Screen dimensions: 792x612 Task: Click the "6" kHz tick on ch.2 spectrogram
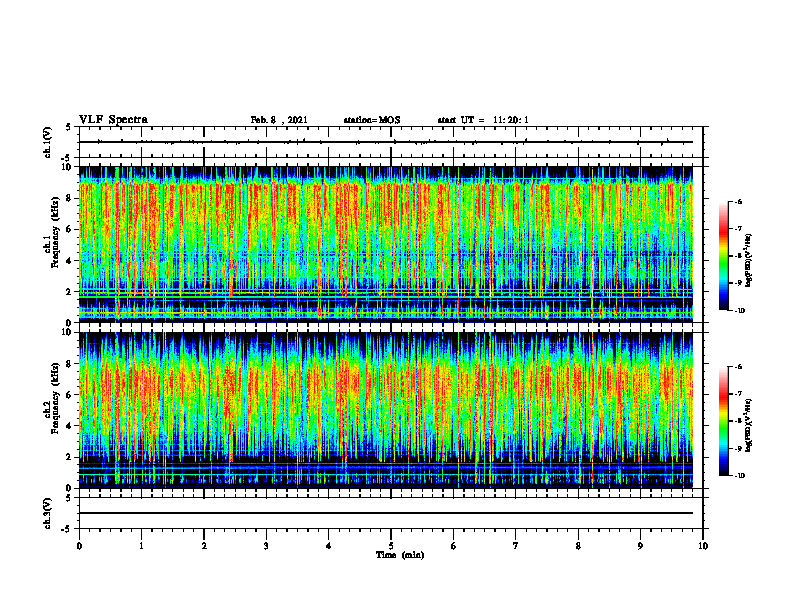coord(69,395)
